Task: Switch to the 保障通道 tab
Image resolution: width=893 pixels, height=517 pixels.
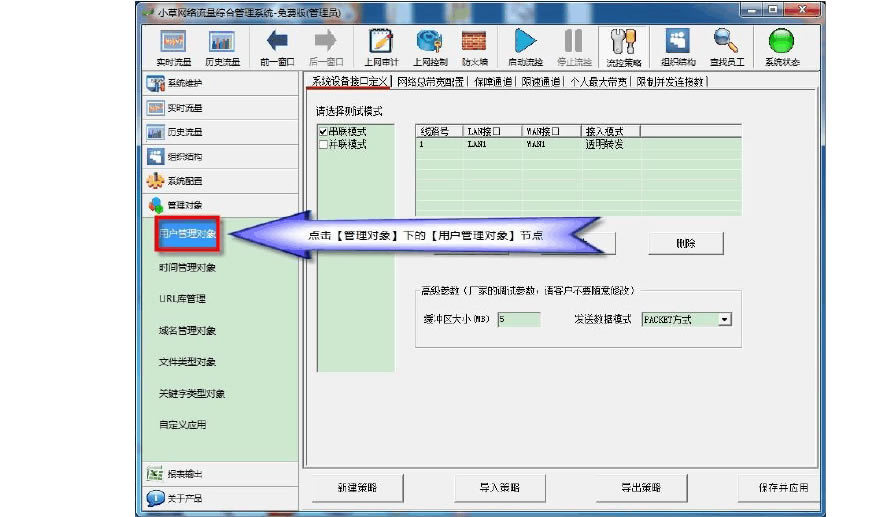Action: pos(493,82)
